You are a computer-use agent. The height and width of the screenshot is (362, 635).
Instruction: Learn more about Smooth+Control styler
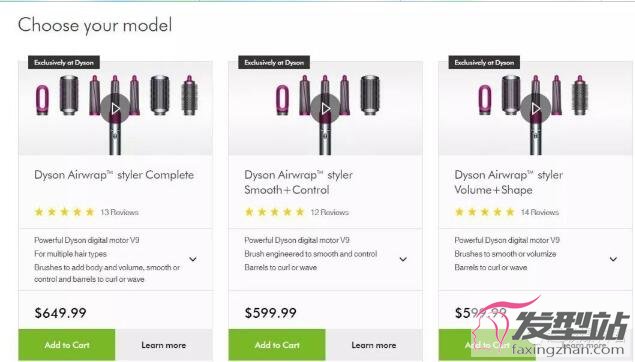pyautogui.click(x=374, y=345)
